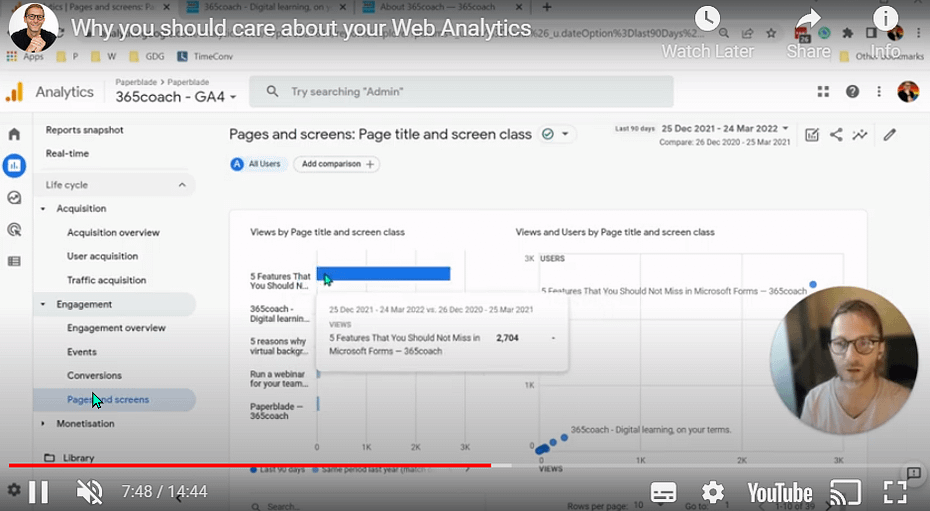Click the top-right scatter plot data point
The image size is (930, 511).
coord(813,285)
